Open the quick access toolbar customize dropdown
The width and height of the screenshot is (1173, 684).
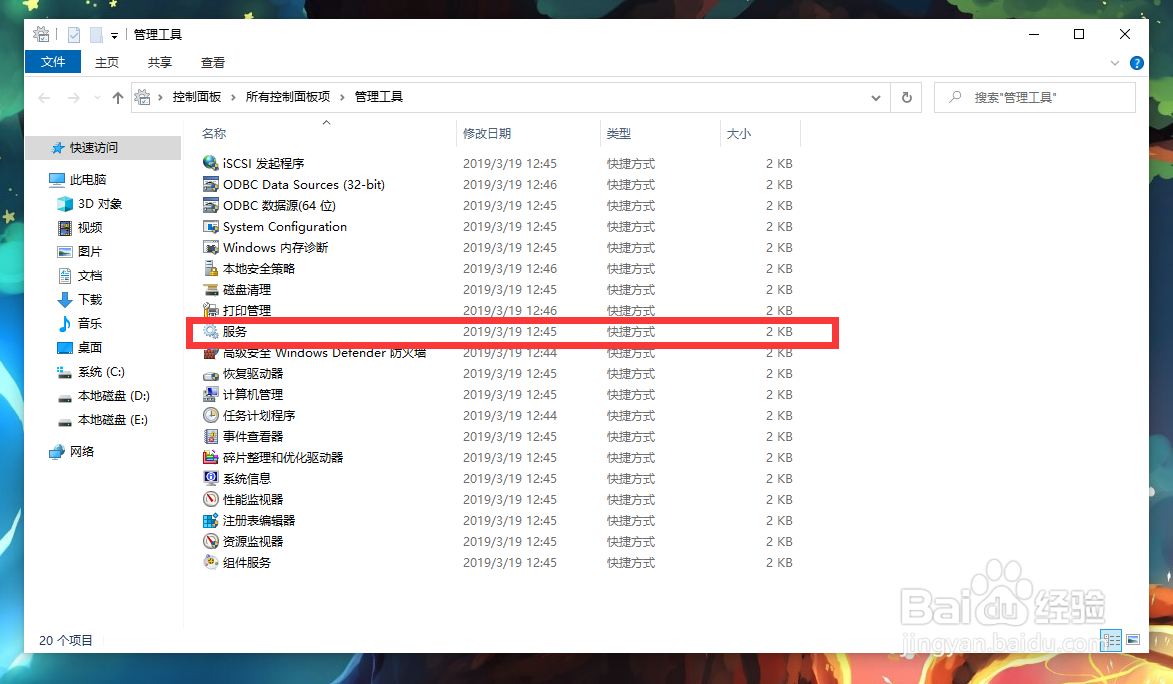coord(114,35)
